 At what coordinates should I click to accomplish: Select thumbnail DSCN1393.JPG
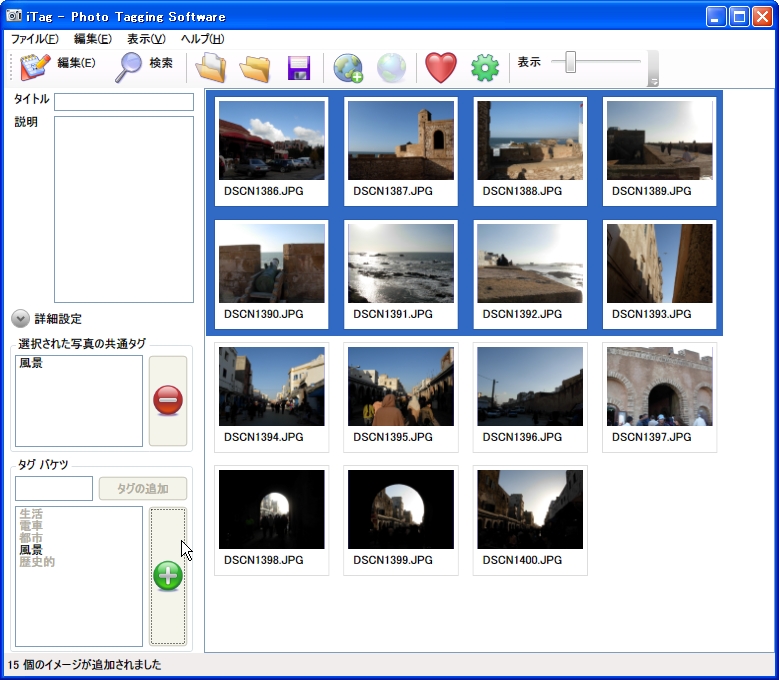[x=659, y=274]
